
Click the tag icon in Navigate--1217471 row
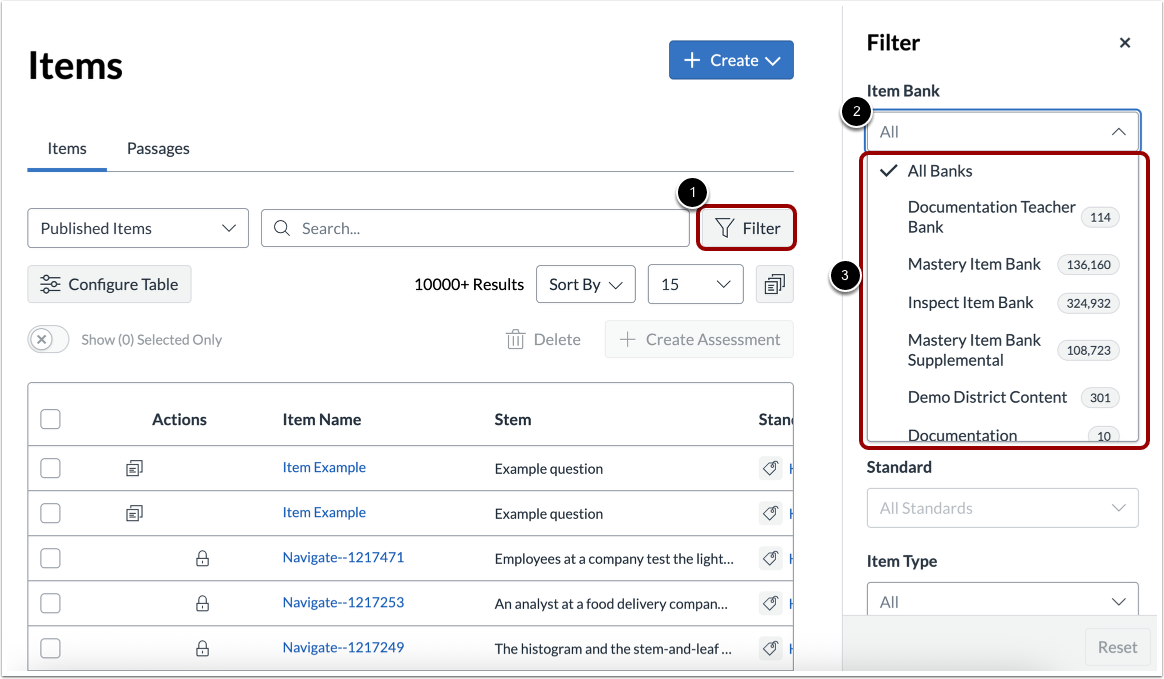pos(771,558)
